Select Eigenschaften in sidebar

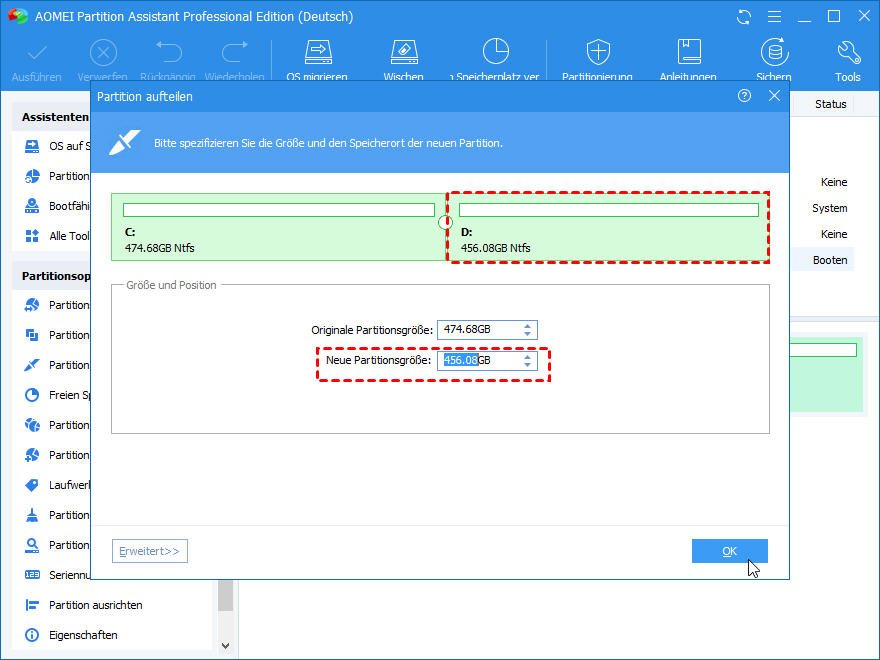click(83, 635)
